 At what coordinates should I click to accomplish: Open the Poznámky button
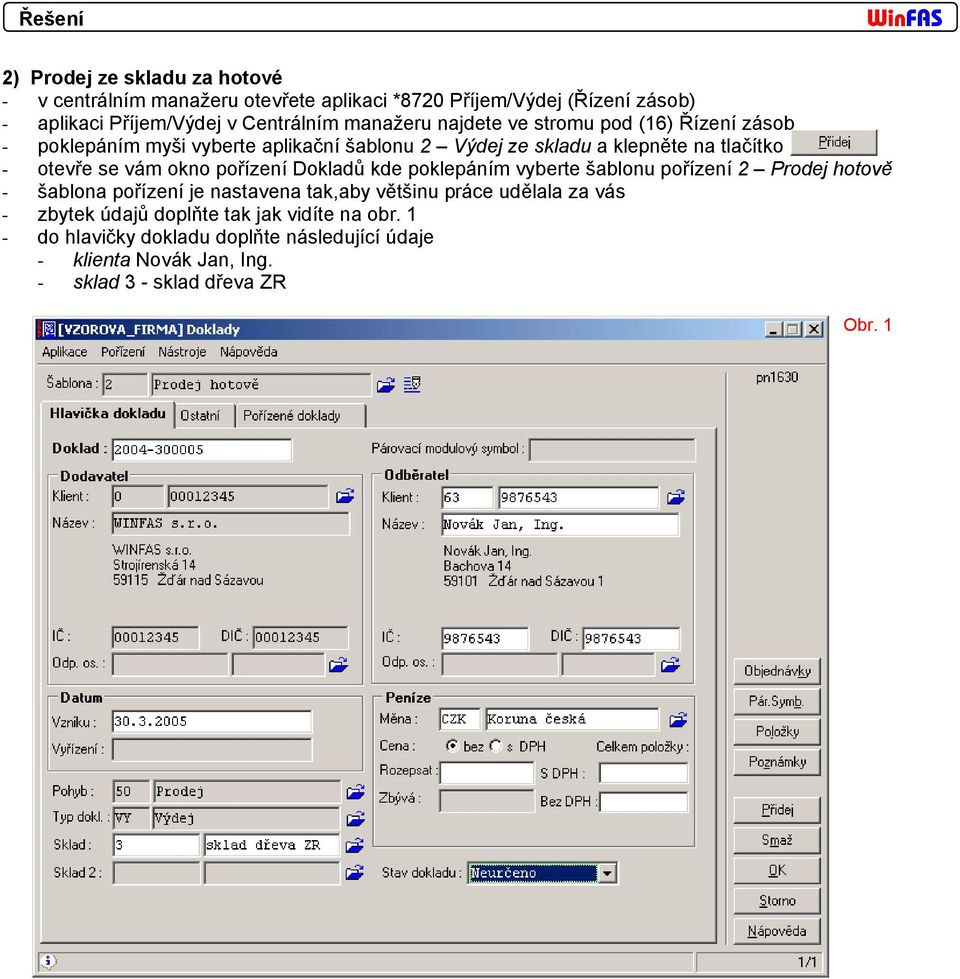click(777, 762)
